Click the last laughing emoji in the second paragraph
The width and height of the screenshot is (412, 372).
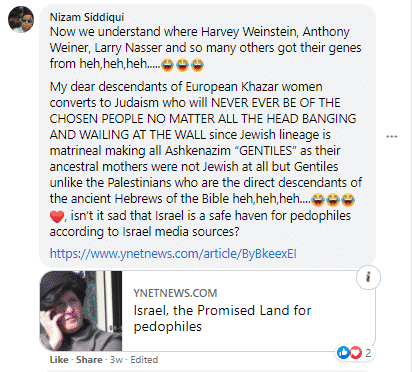(x=348, y=200)
